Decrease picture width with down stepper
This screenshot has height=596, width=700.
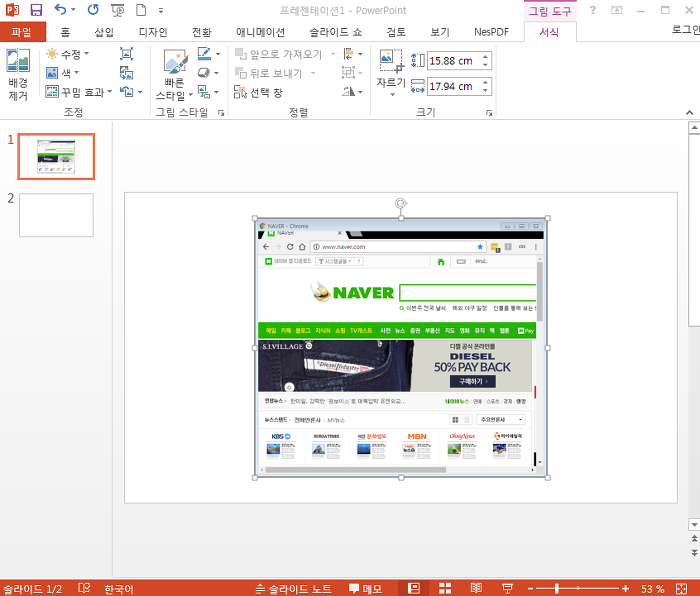[485, 91]
